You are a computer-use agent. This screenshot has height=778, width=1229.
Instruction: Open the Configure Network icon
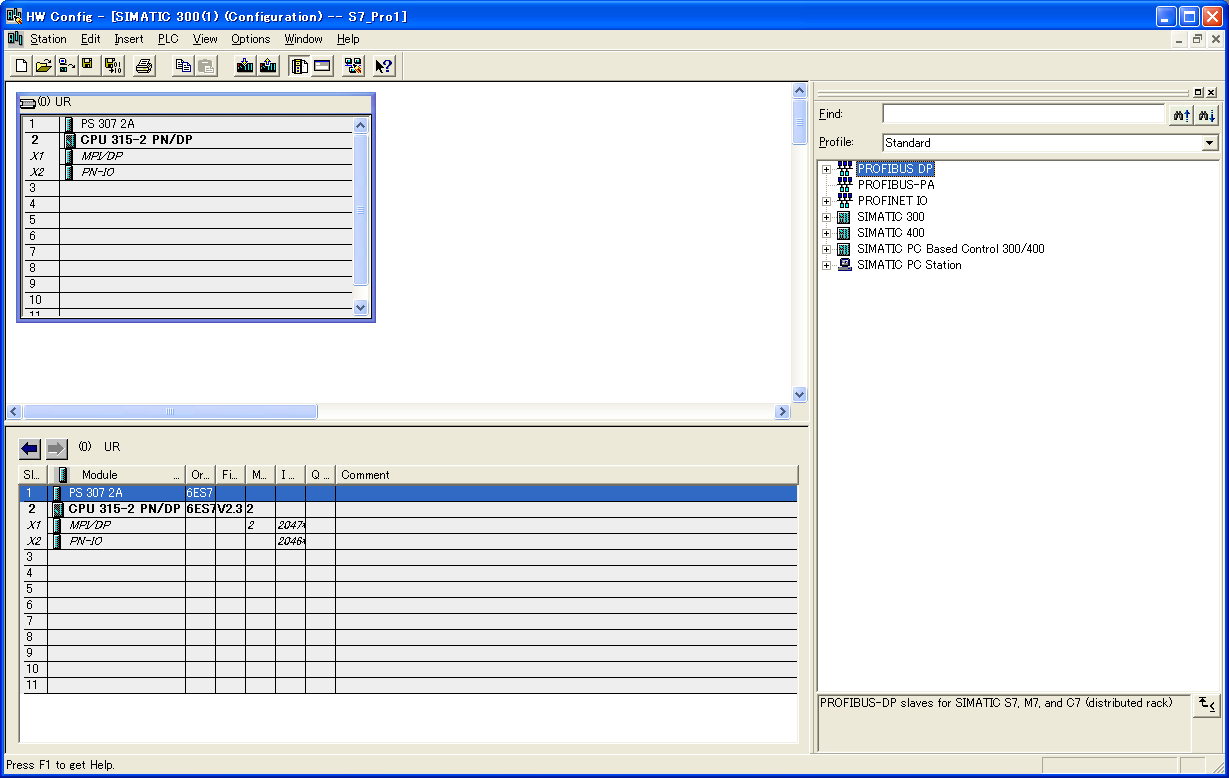point(353,66)
